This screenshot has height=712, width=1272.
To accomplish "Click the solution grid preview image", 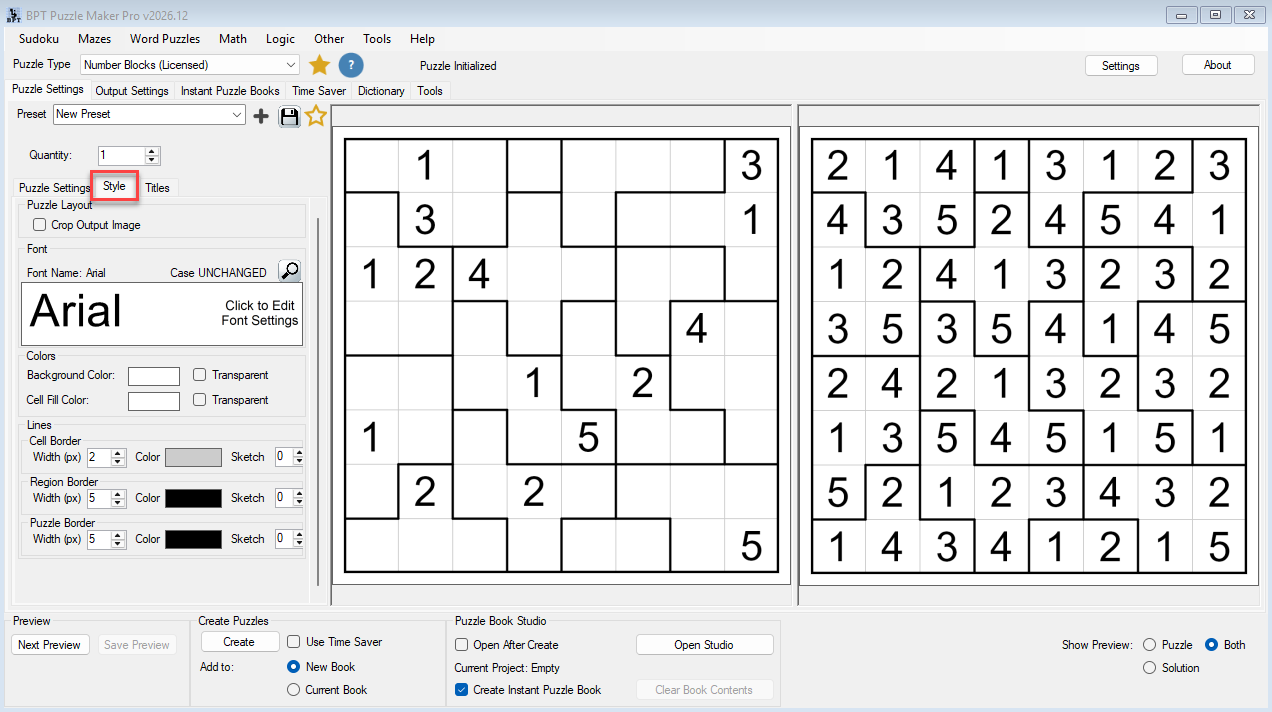I will pos(1030,356).
